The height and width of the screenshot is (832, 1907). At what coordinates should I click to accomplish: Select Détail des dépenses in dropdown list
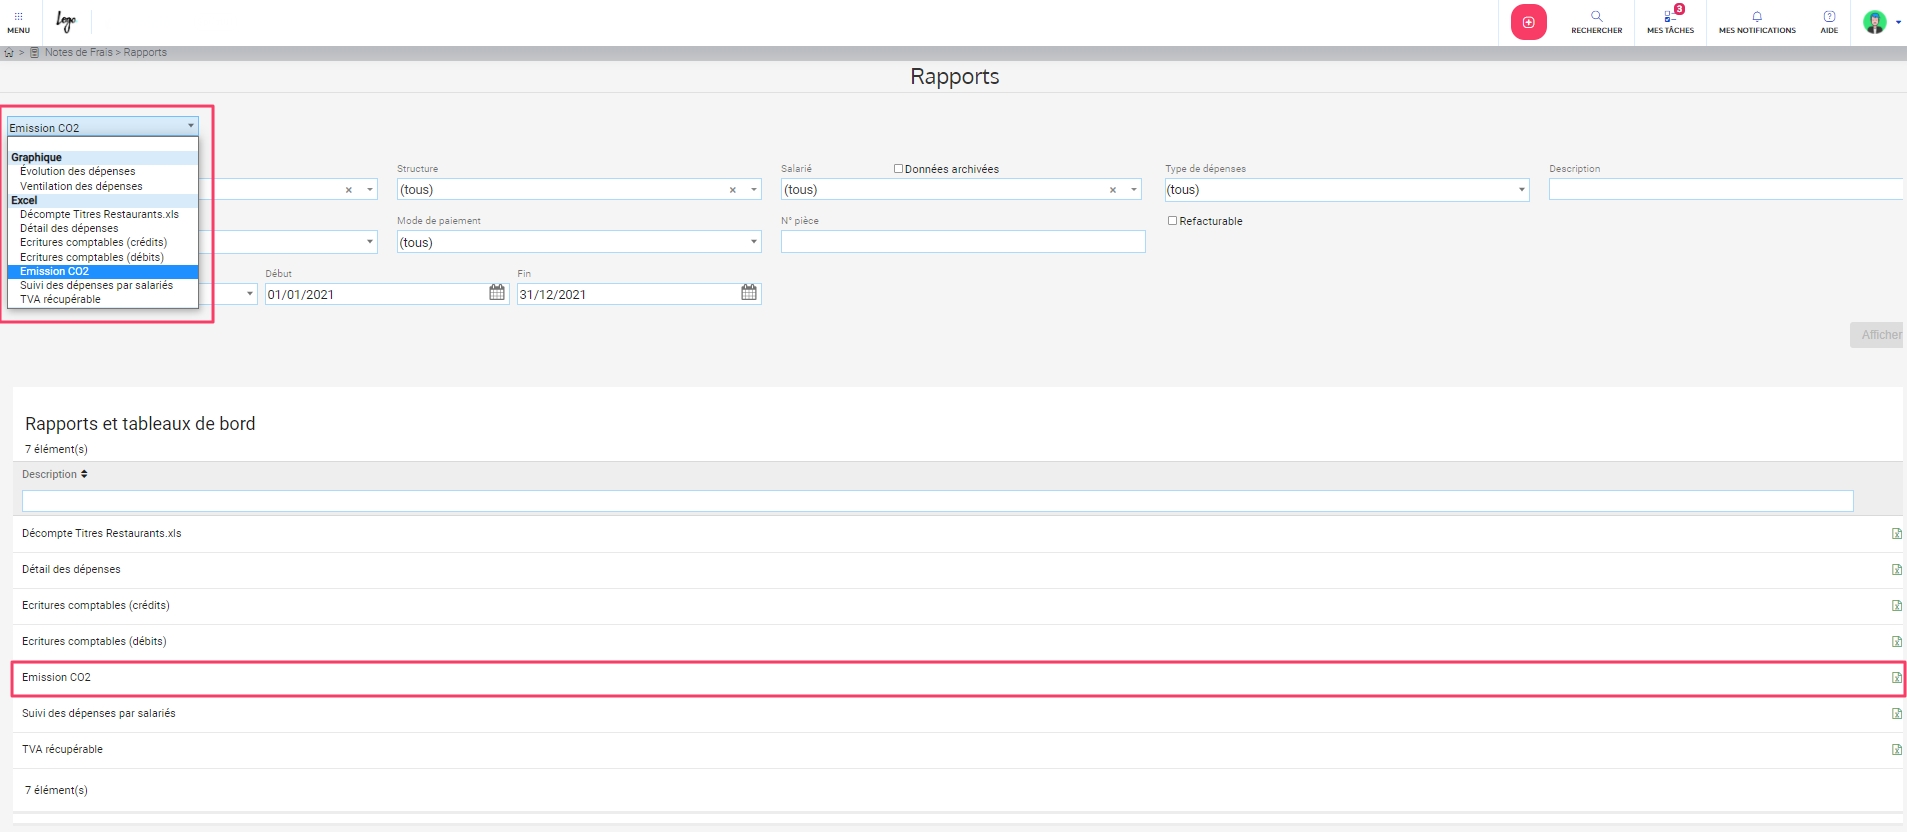(x=69, y=228)
